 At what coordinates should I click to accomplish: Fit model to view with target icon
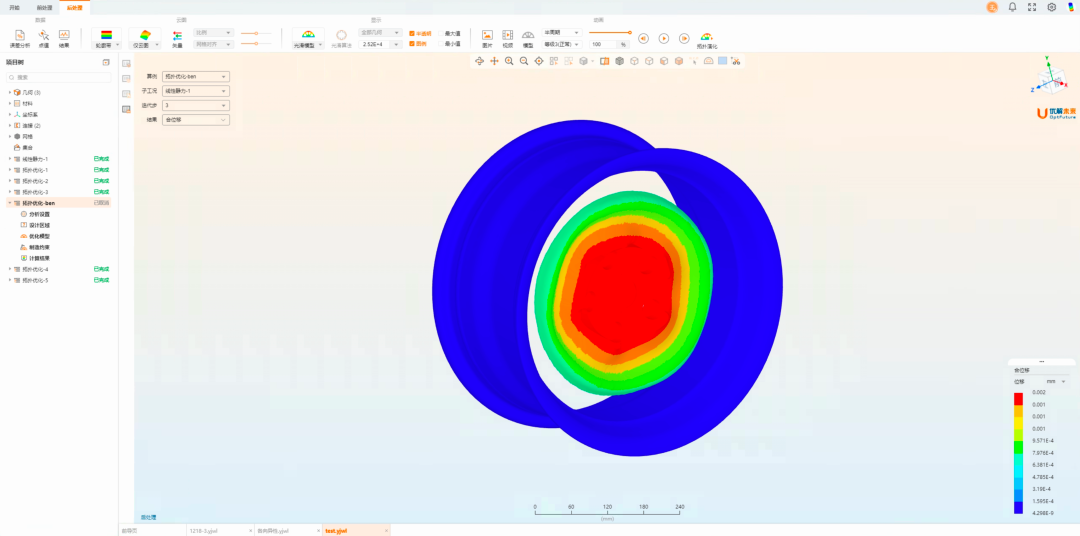[539, 61]
